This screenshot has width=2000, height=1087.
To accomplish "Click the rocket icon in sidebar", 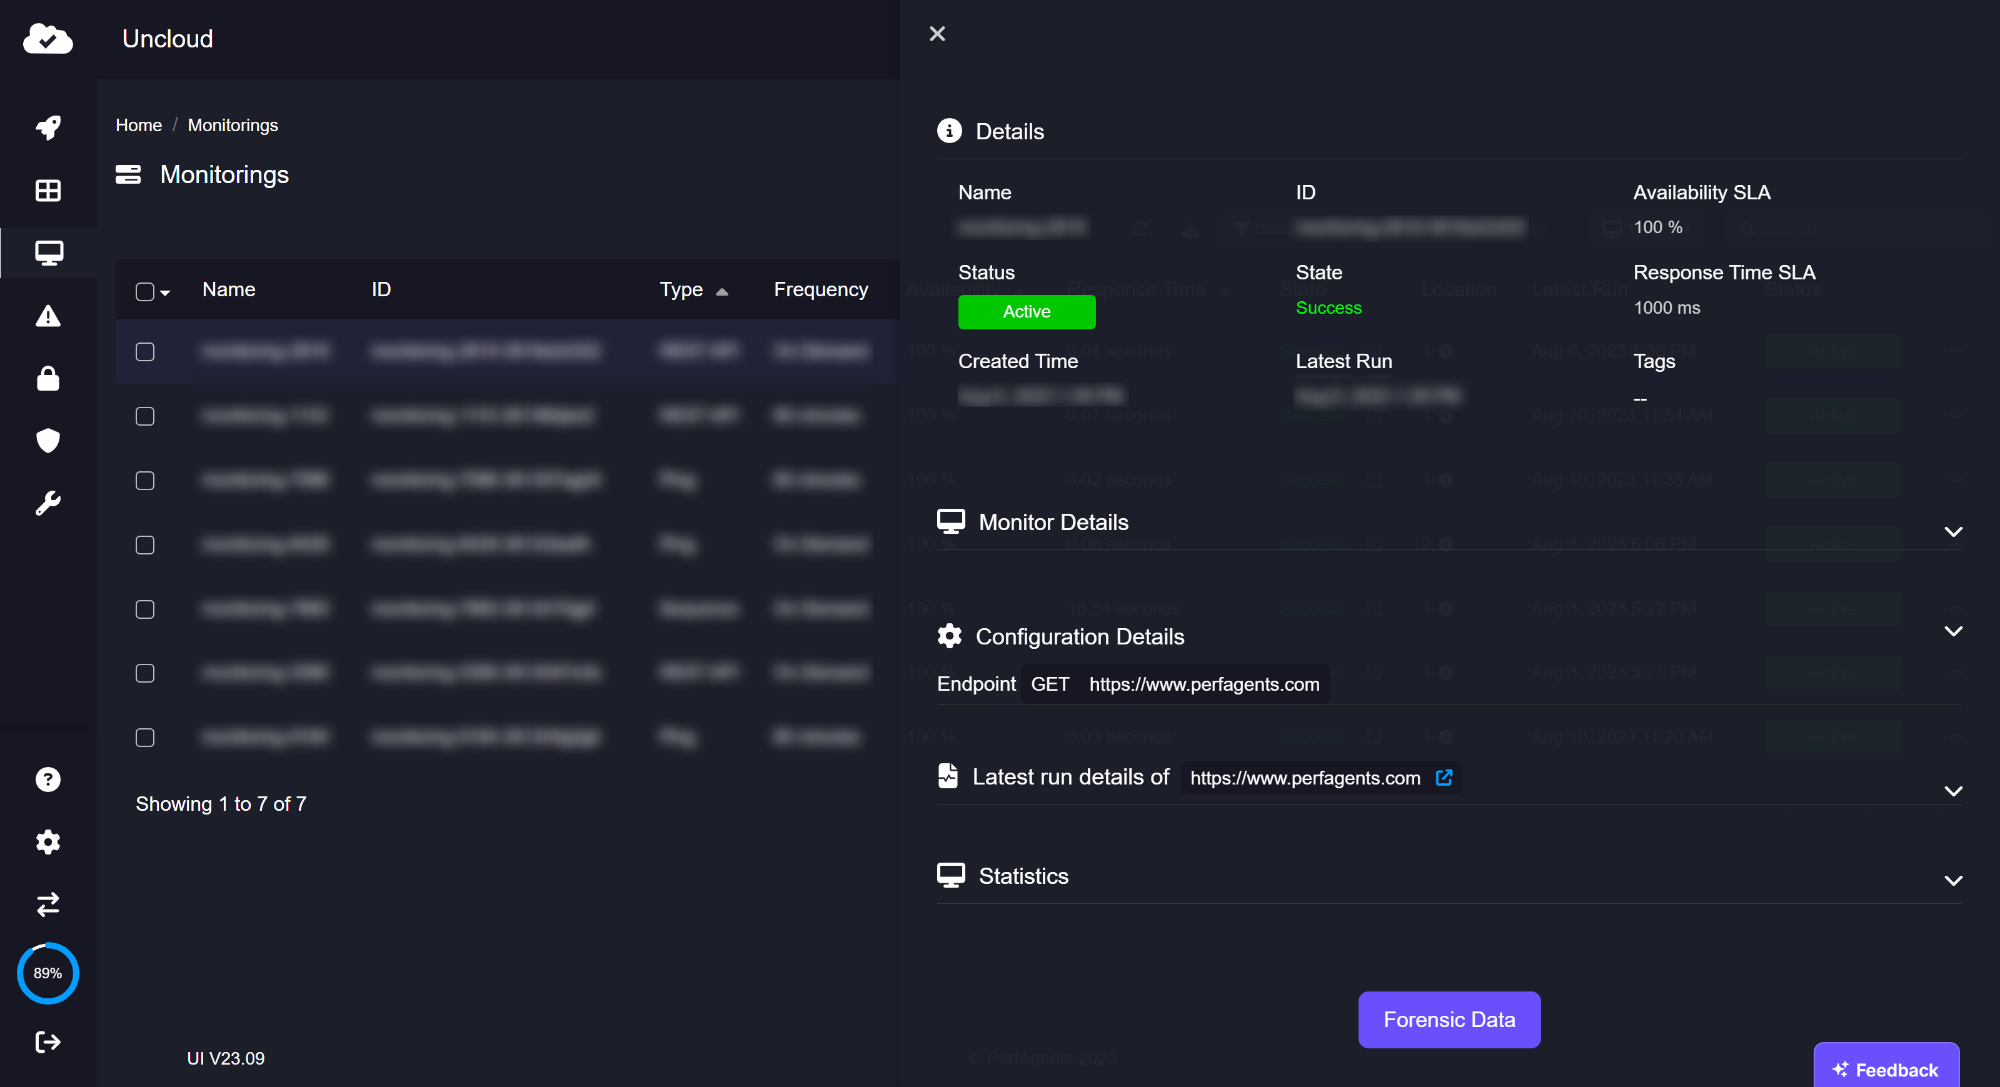I will pos(48,127).
